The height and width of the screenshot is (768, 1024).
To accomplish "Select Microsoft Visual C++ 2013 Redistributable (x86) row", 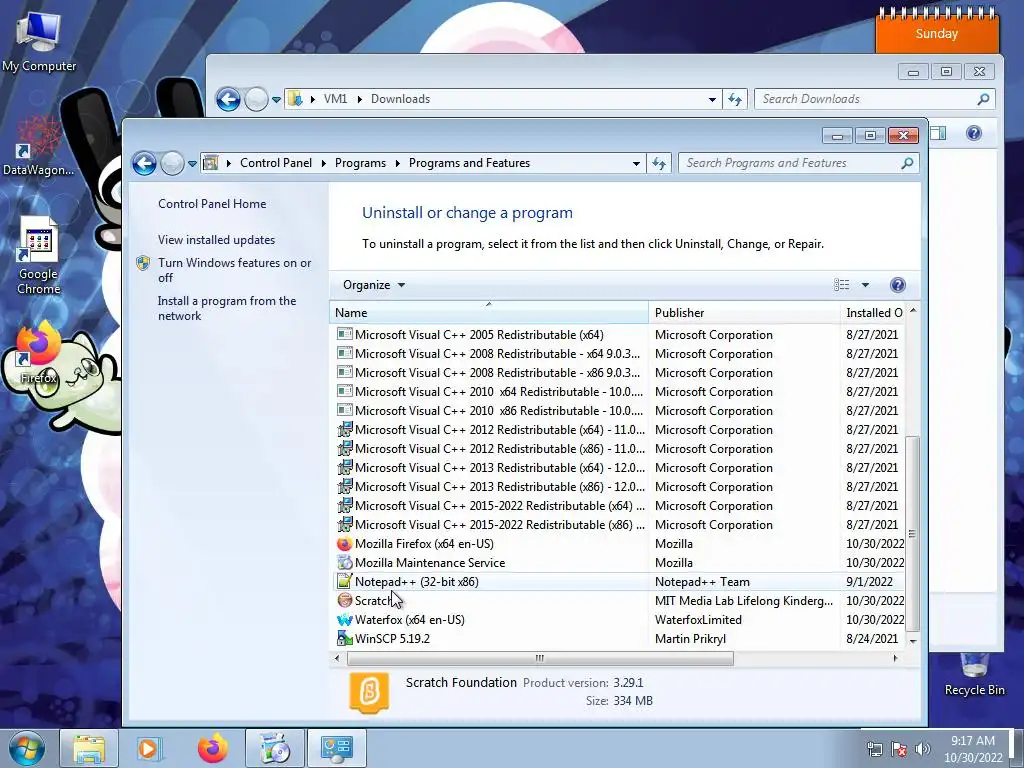I will tap(619, 487).
